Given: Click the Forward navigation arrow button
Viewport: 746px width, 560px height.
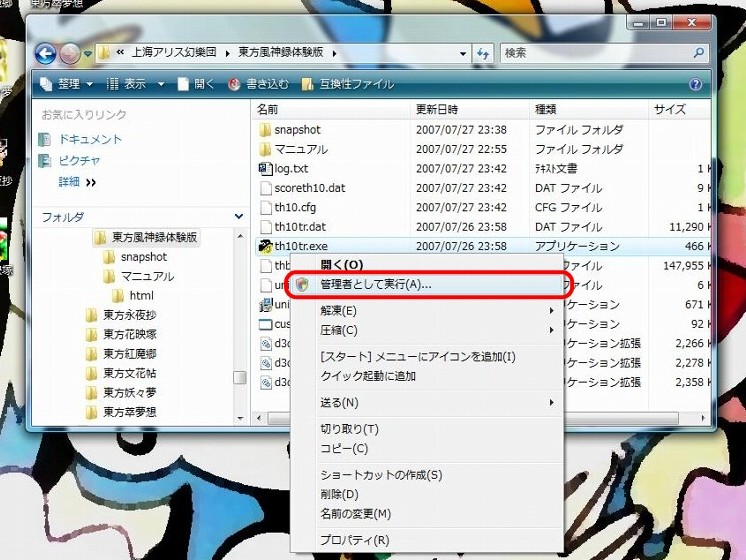Looking at the screenshot, I should 70,54.
